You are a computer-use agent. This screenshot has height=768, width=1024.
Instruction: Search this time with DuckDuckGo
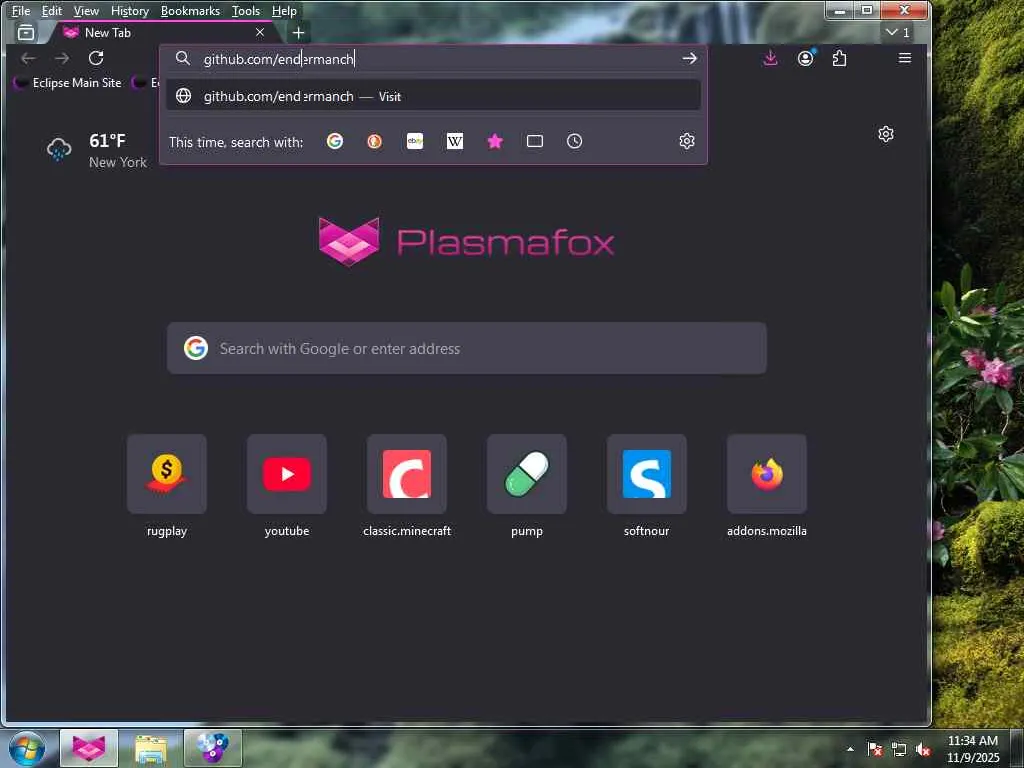pos(375,141)
